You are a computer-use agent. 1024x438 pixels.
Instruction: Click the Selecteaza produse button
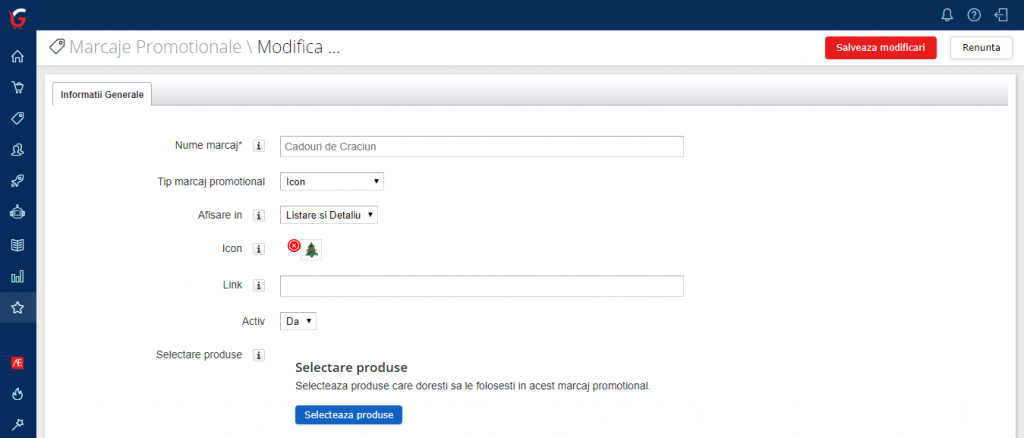coord(348,415)
